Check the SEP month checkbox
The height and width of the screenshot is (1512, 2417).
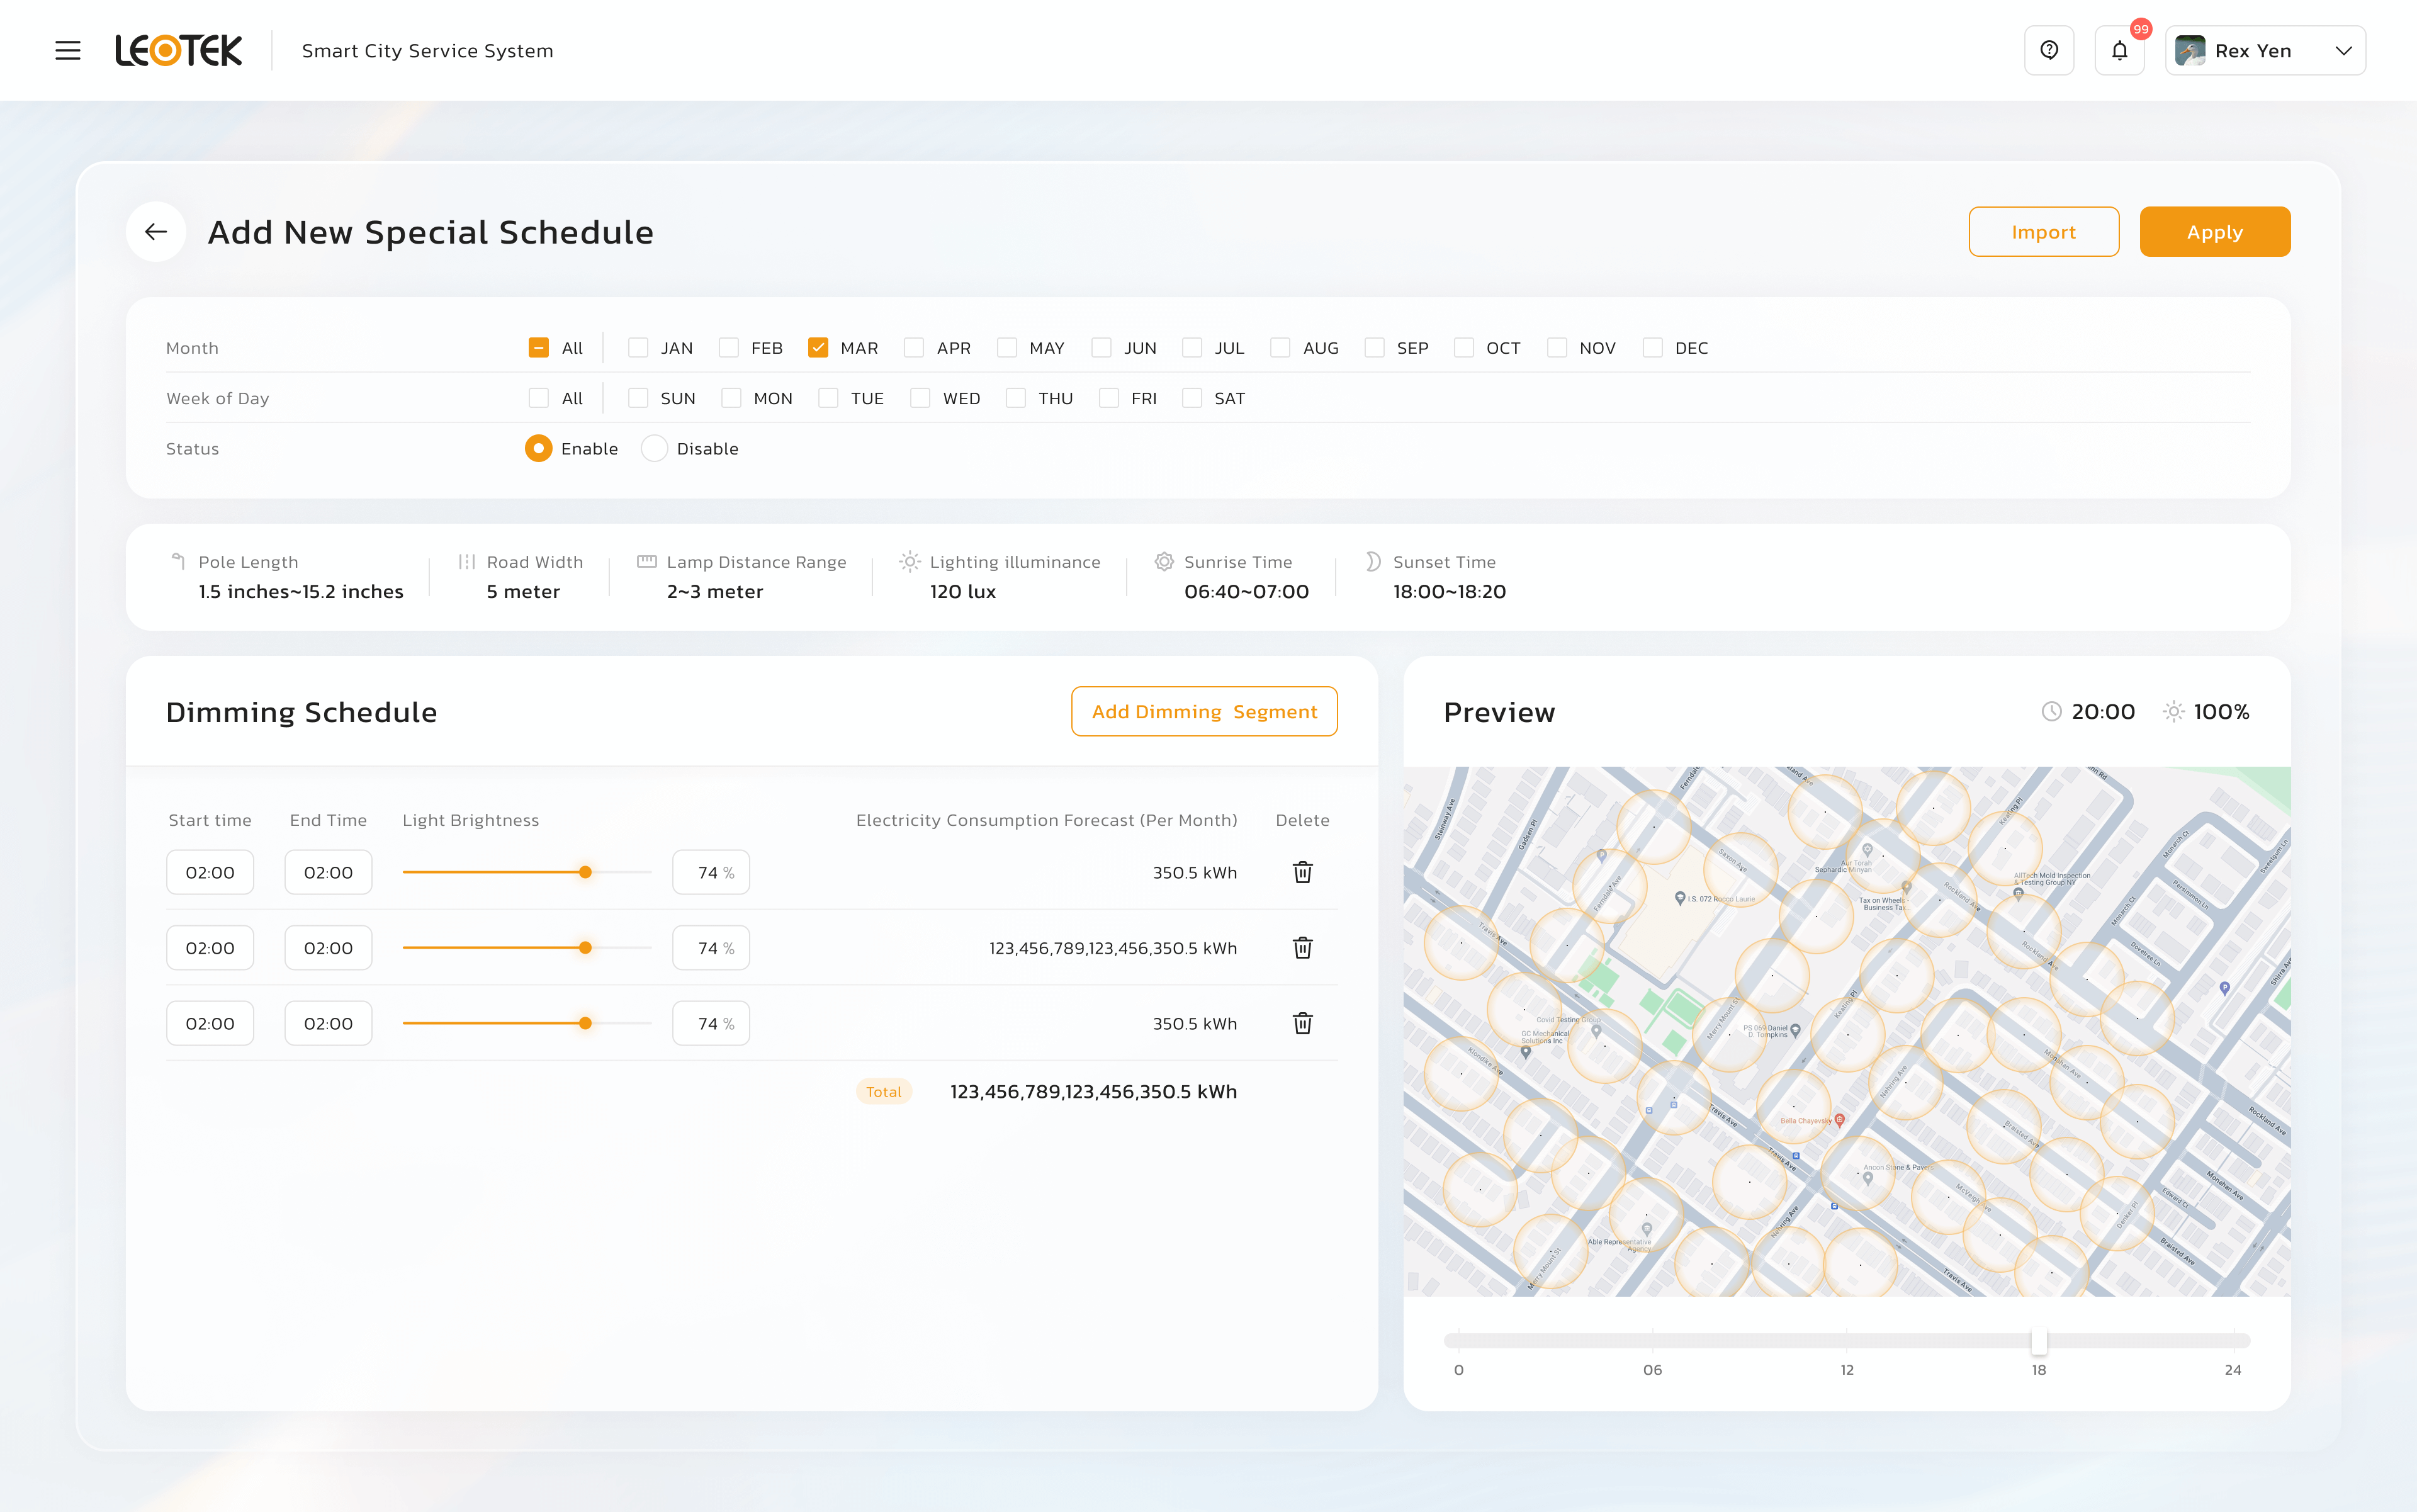tap(1374, 348)
